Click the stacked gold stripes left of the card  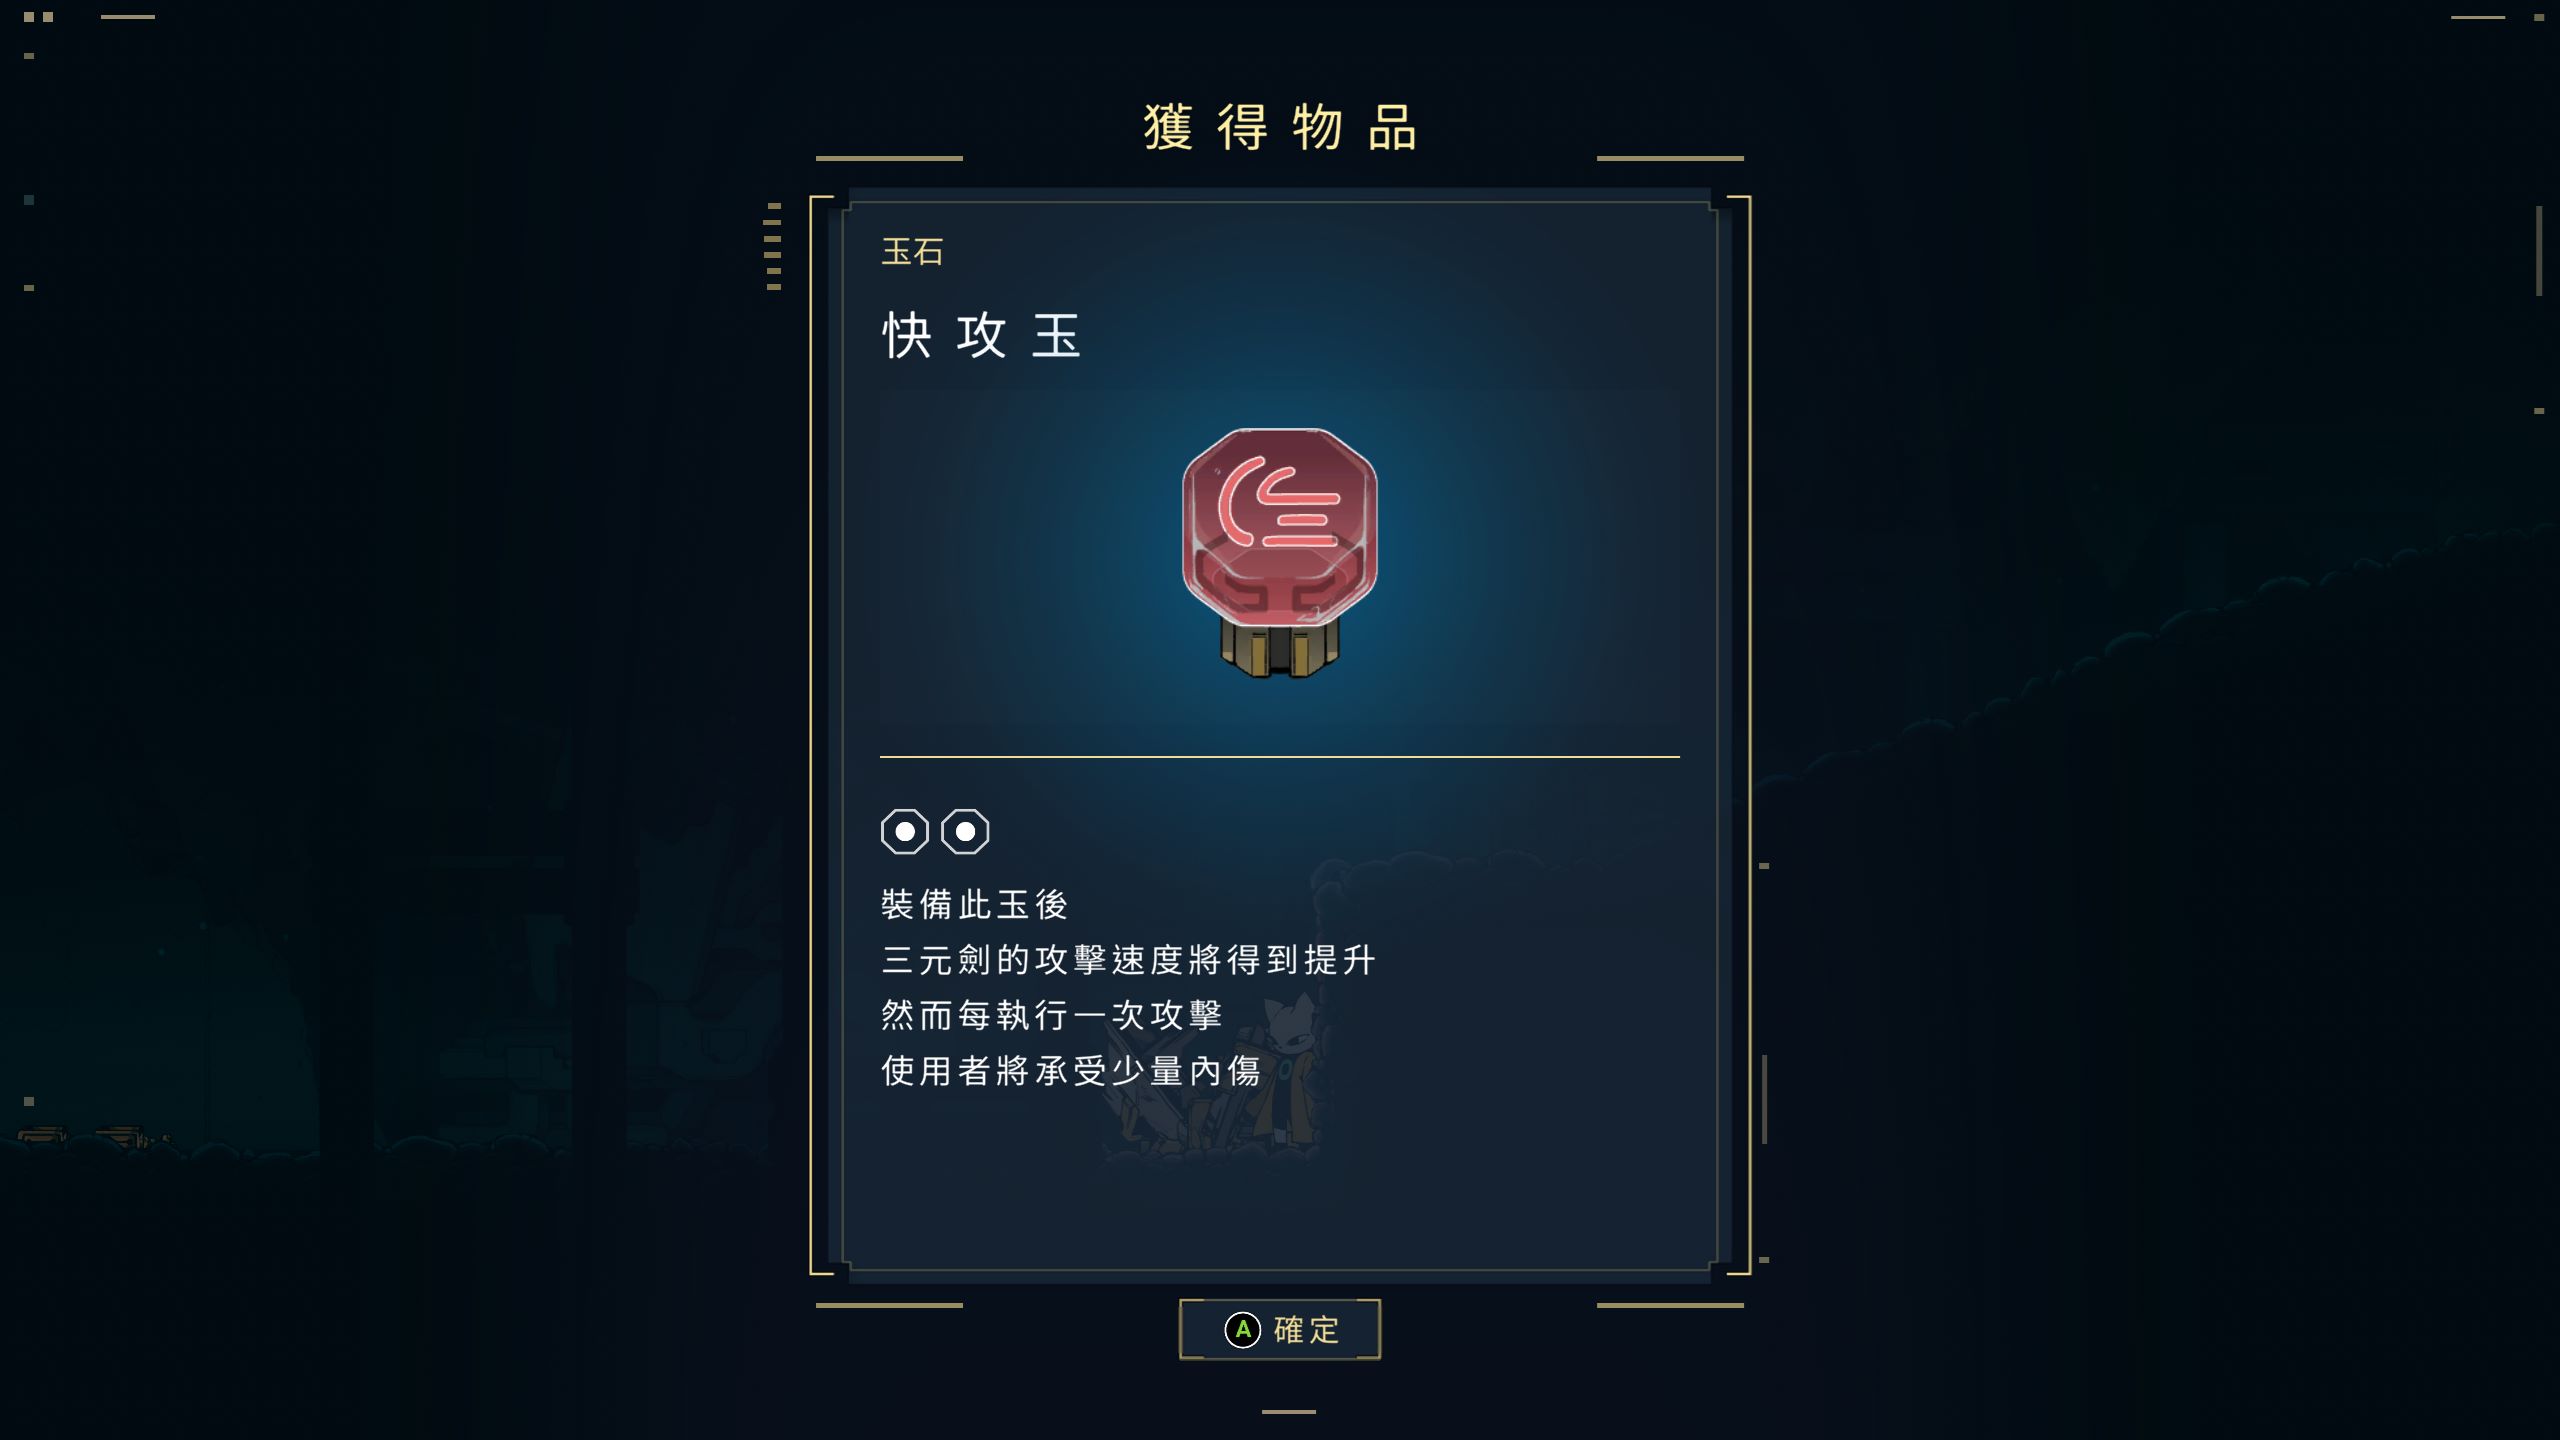pyautogui.click(x=773, y=247)
